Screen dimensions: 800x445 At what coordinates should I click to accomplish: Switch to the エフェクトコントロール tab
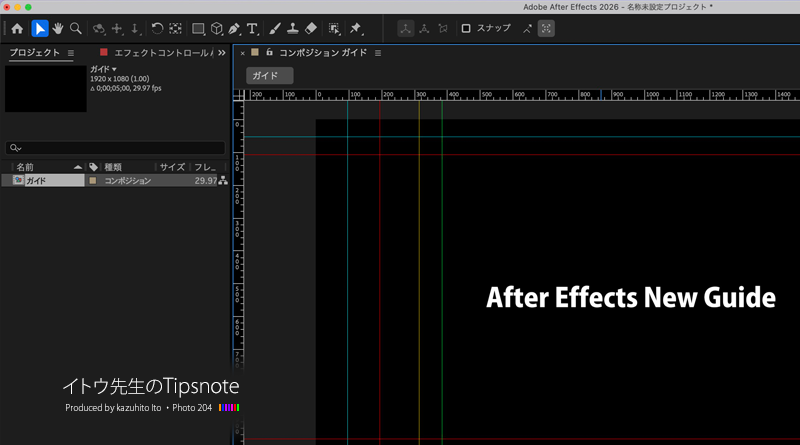(x=164, y=53)
